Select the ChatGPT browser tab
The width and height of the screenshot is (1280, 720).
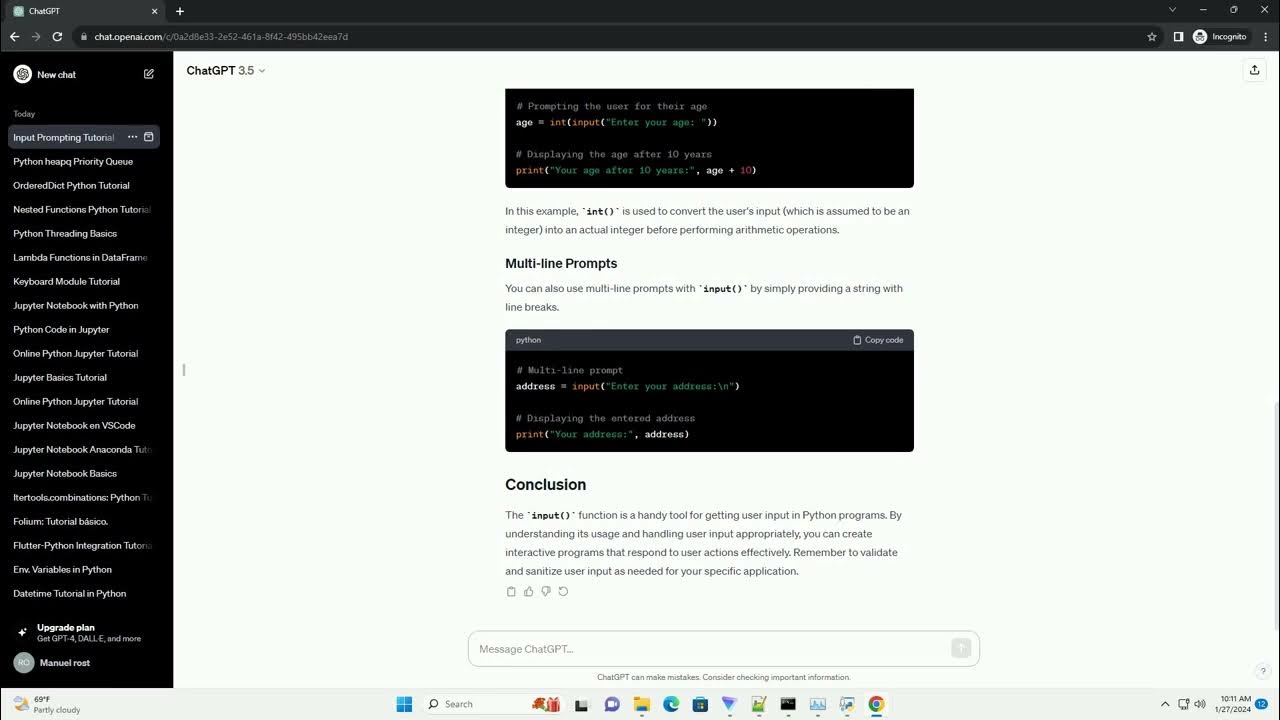tap(86, 11)
